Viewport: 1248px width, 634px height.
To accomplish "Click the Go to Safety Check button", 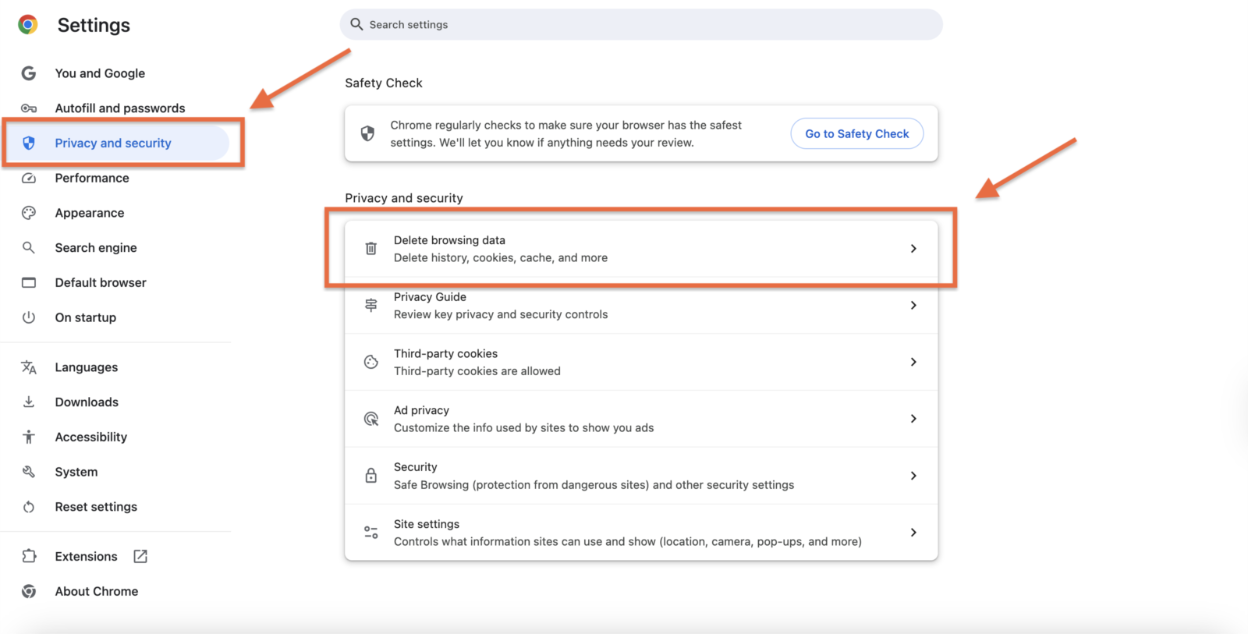I will click(x=857, y=133).
